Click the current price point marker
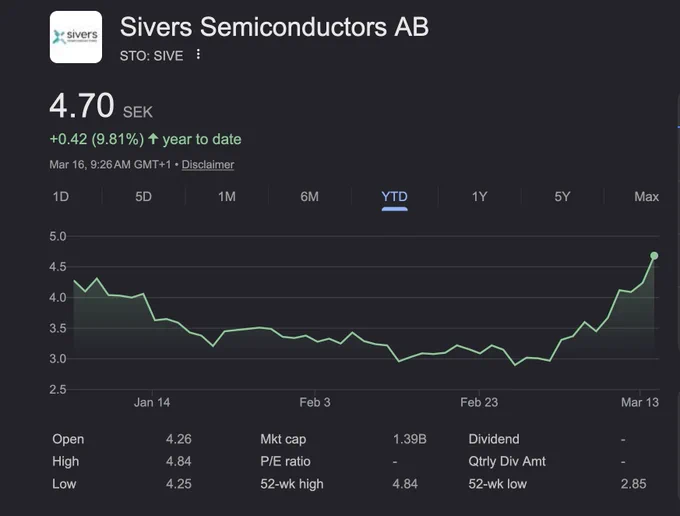Viewport: 680px width, 516px height. 654,256
